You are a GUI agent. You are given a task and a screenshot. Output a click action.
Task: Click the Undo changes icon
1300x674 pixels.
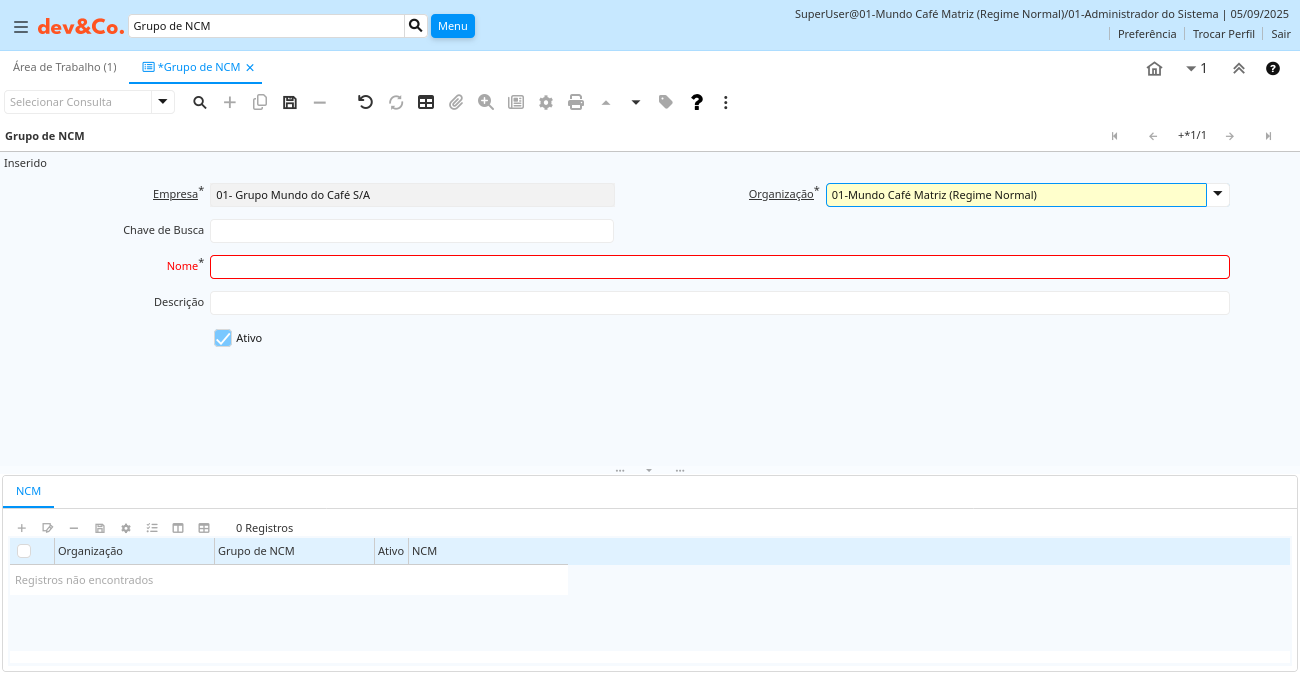coord(365,102)
